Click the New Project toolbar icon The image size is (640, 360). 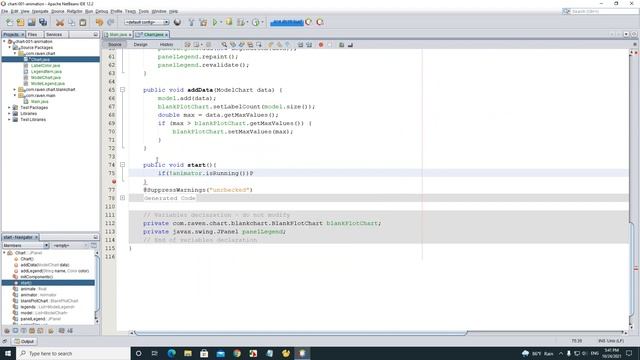click(20, 22)
